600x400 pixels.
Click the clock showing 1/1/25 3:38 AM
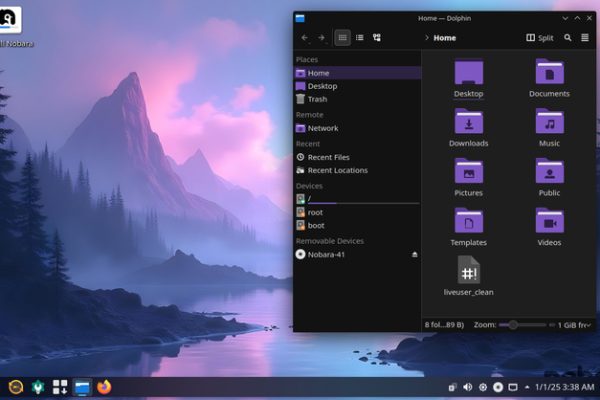[565, 387]
